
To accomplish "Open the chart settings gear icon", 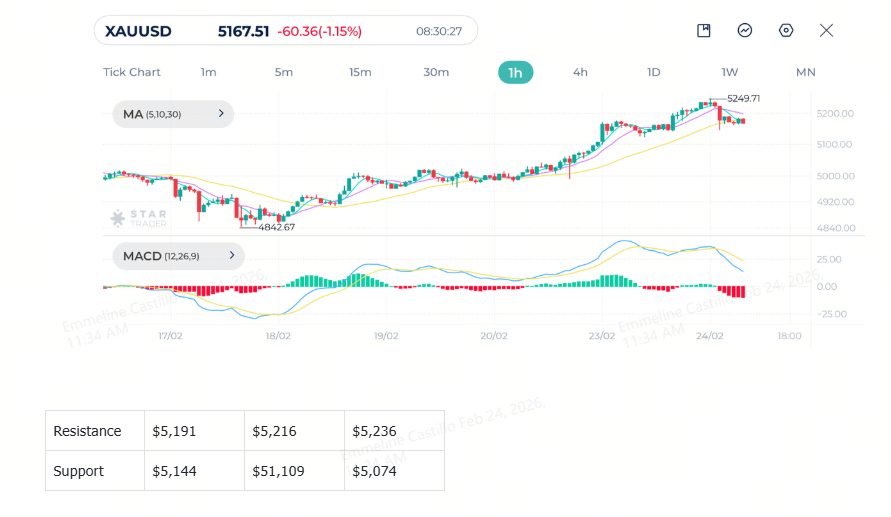I will pyautogui.click(x=786, y=31).
